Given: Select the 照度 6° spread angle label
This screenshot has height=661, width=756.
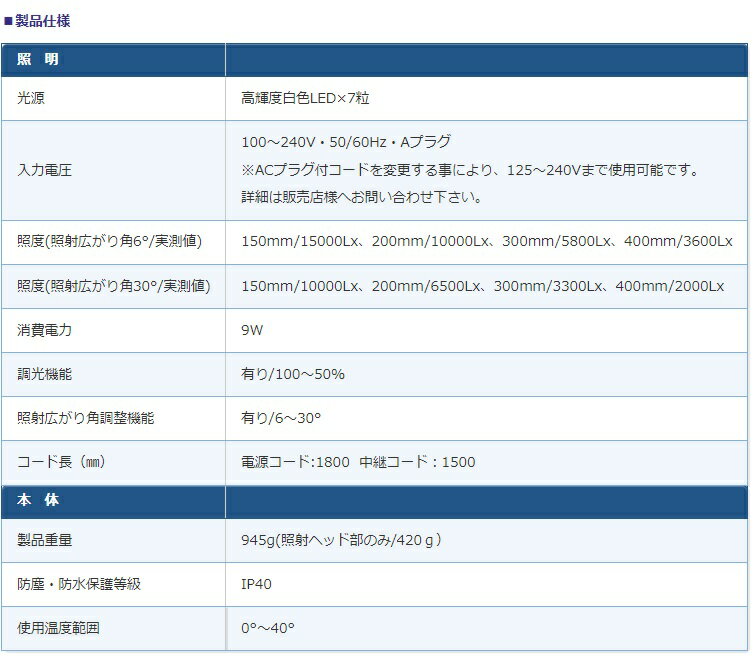Looking at the screenshot, I should point(110,241).
